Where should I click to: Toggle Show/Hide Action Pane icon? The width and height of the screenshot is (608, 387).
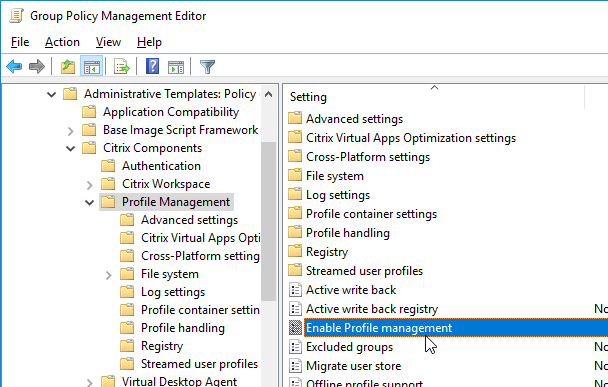point(176,67)
